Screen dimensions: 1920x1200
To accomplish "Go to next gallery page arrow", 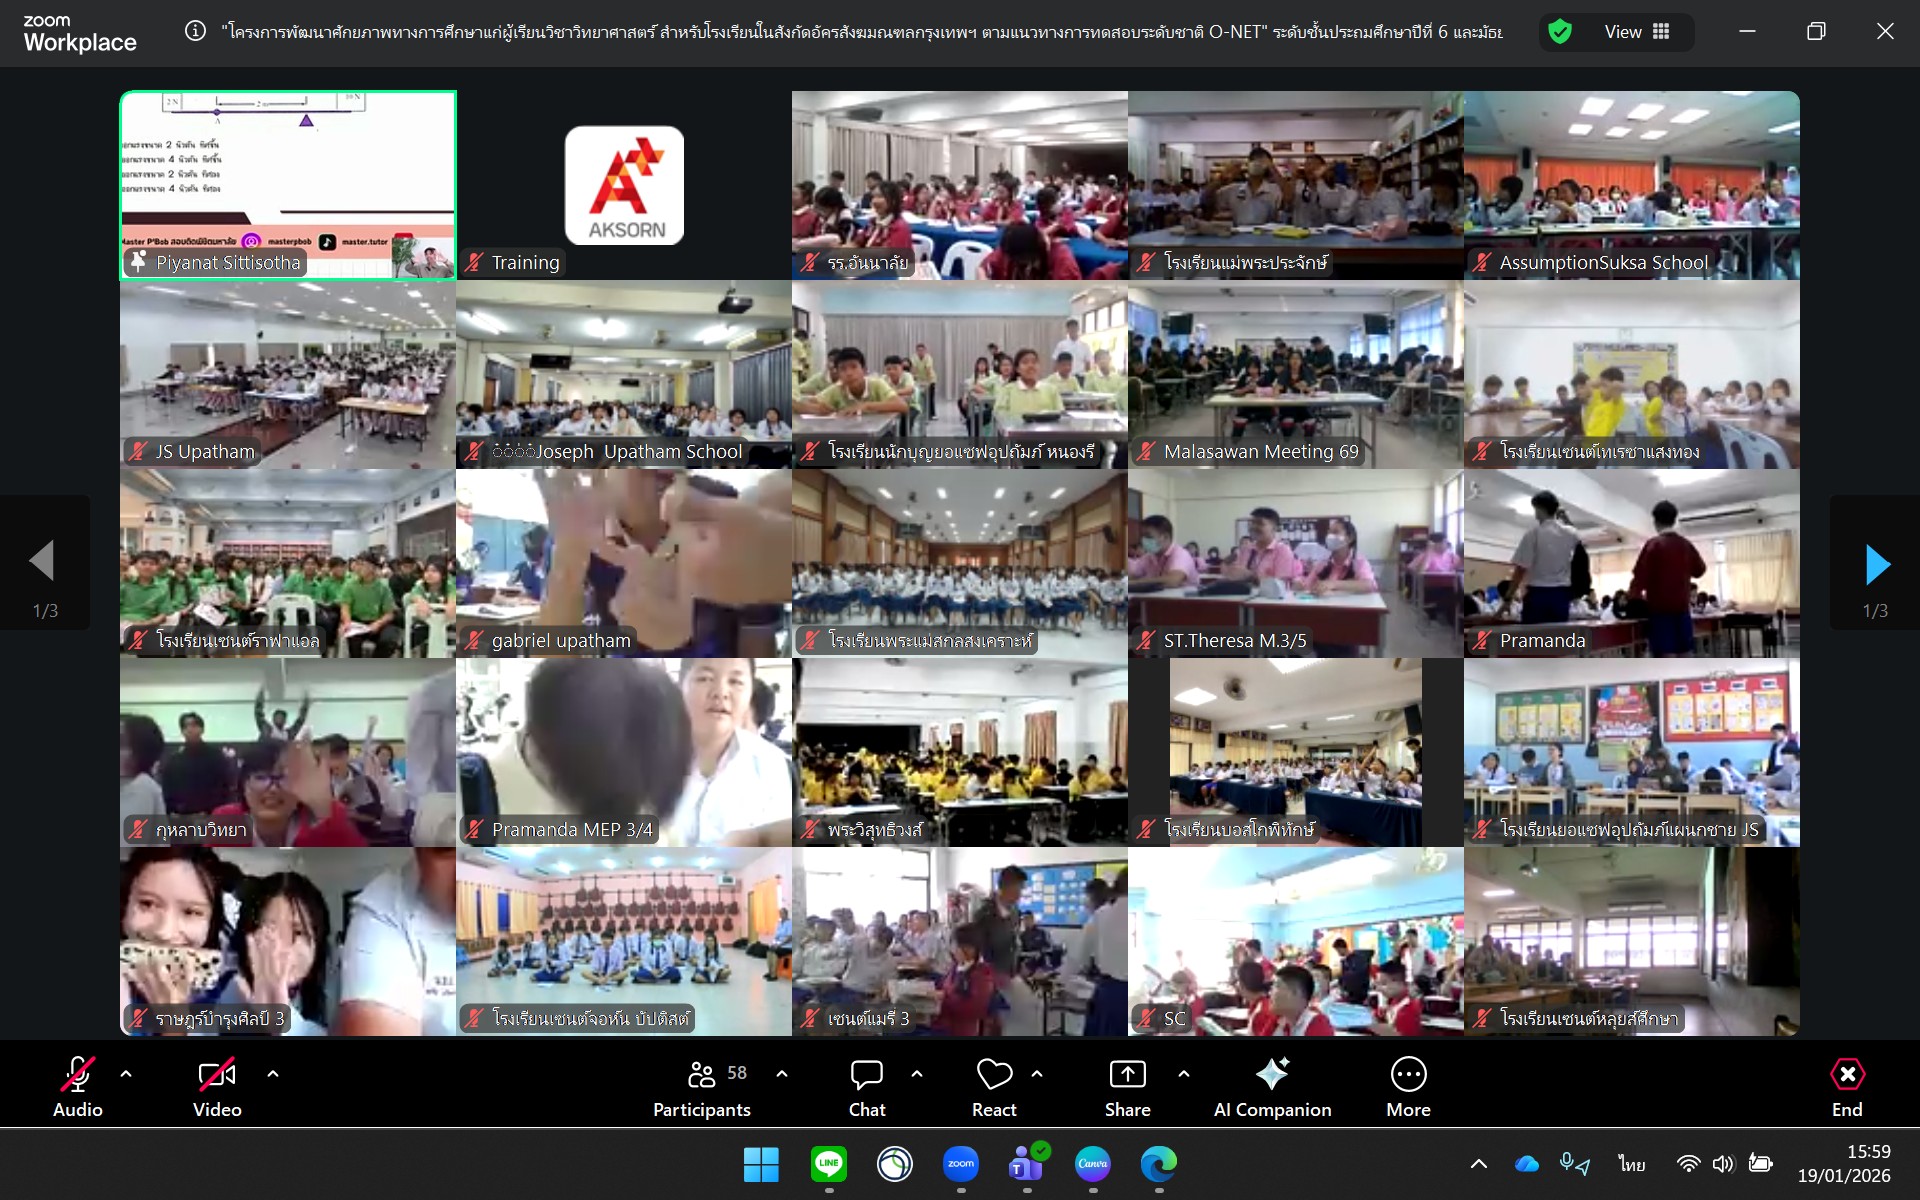I will coord(1877,565).
